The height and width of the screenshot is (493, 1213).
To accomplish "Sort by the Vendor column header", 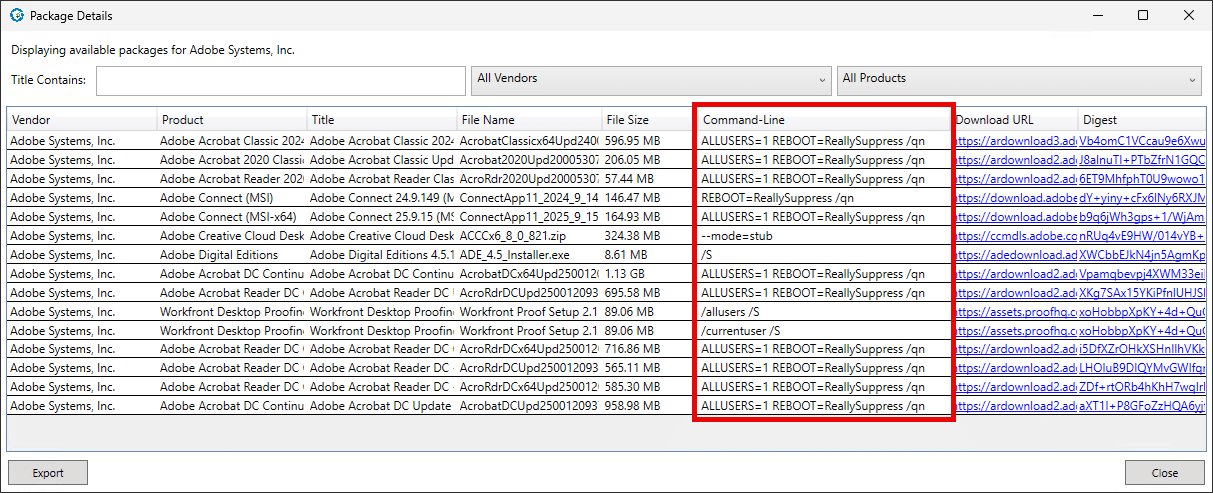I will 81,120.
